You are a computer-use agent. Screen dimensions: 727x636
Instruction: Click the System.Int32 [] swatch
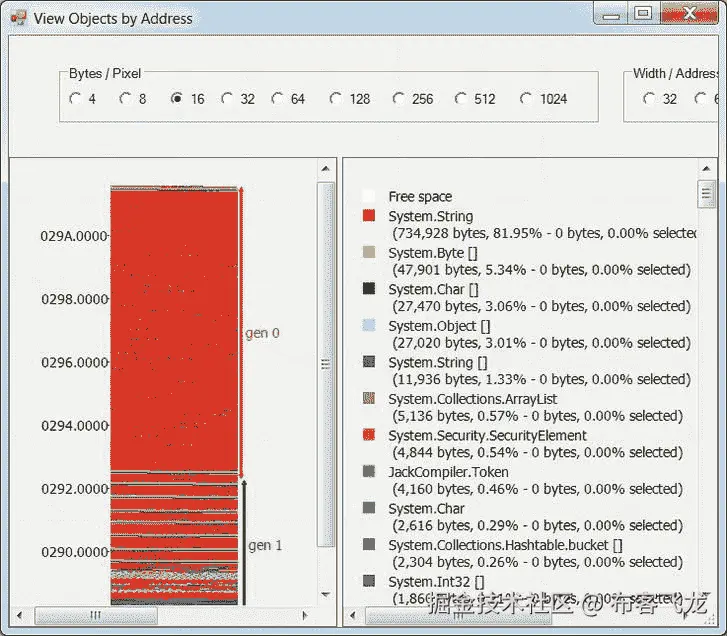369,580
